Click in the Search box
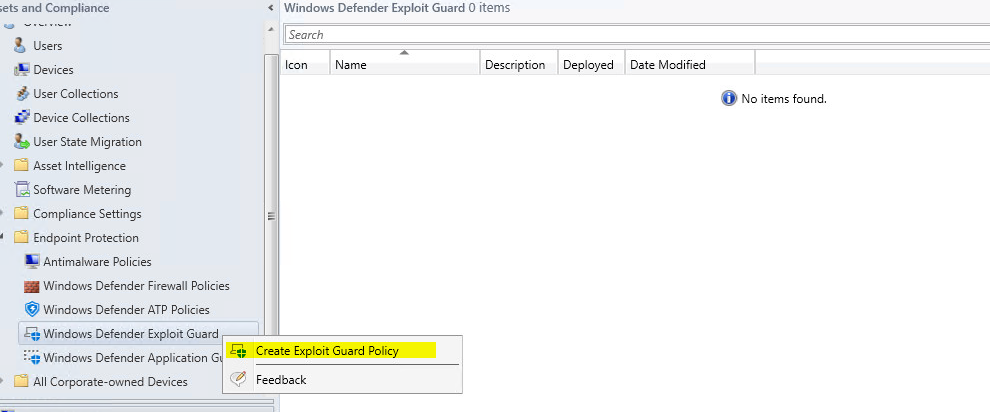990x412 pixels. (x=636, y=35)
